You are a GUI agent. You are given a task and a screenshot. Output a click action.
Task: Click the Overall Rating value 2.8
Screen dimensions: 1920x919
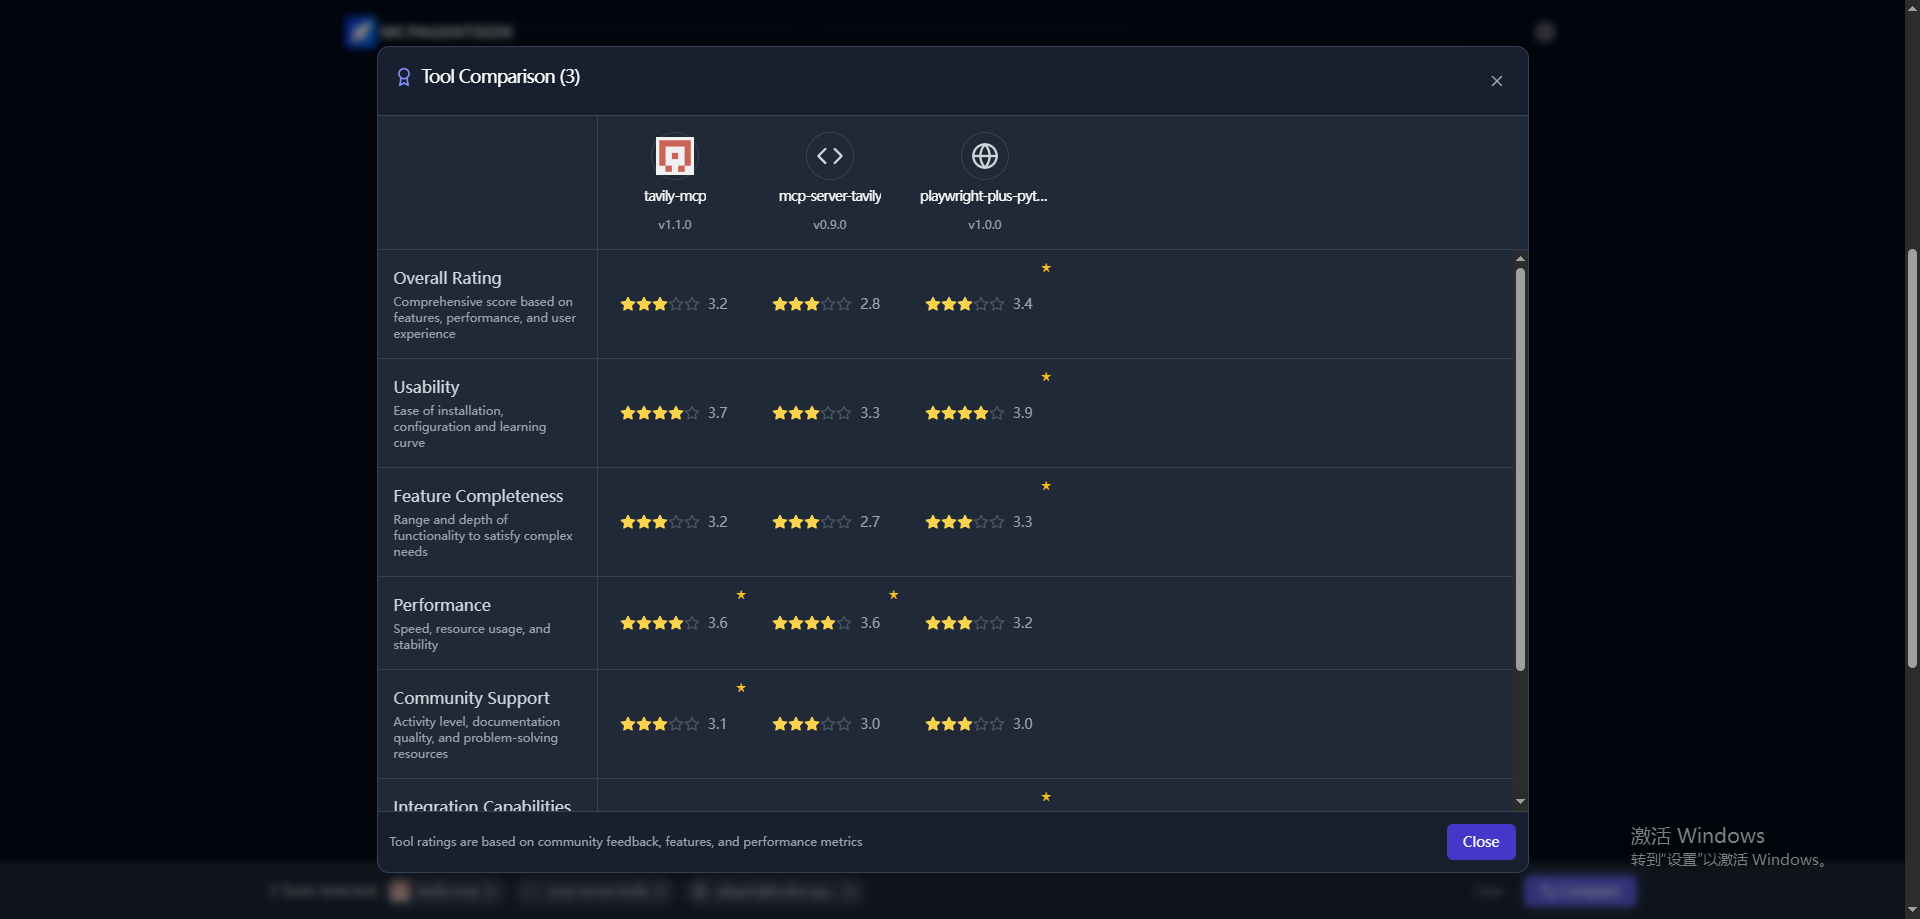870,304
